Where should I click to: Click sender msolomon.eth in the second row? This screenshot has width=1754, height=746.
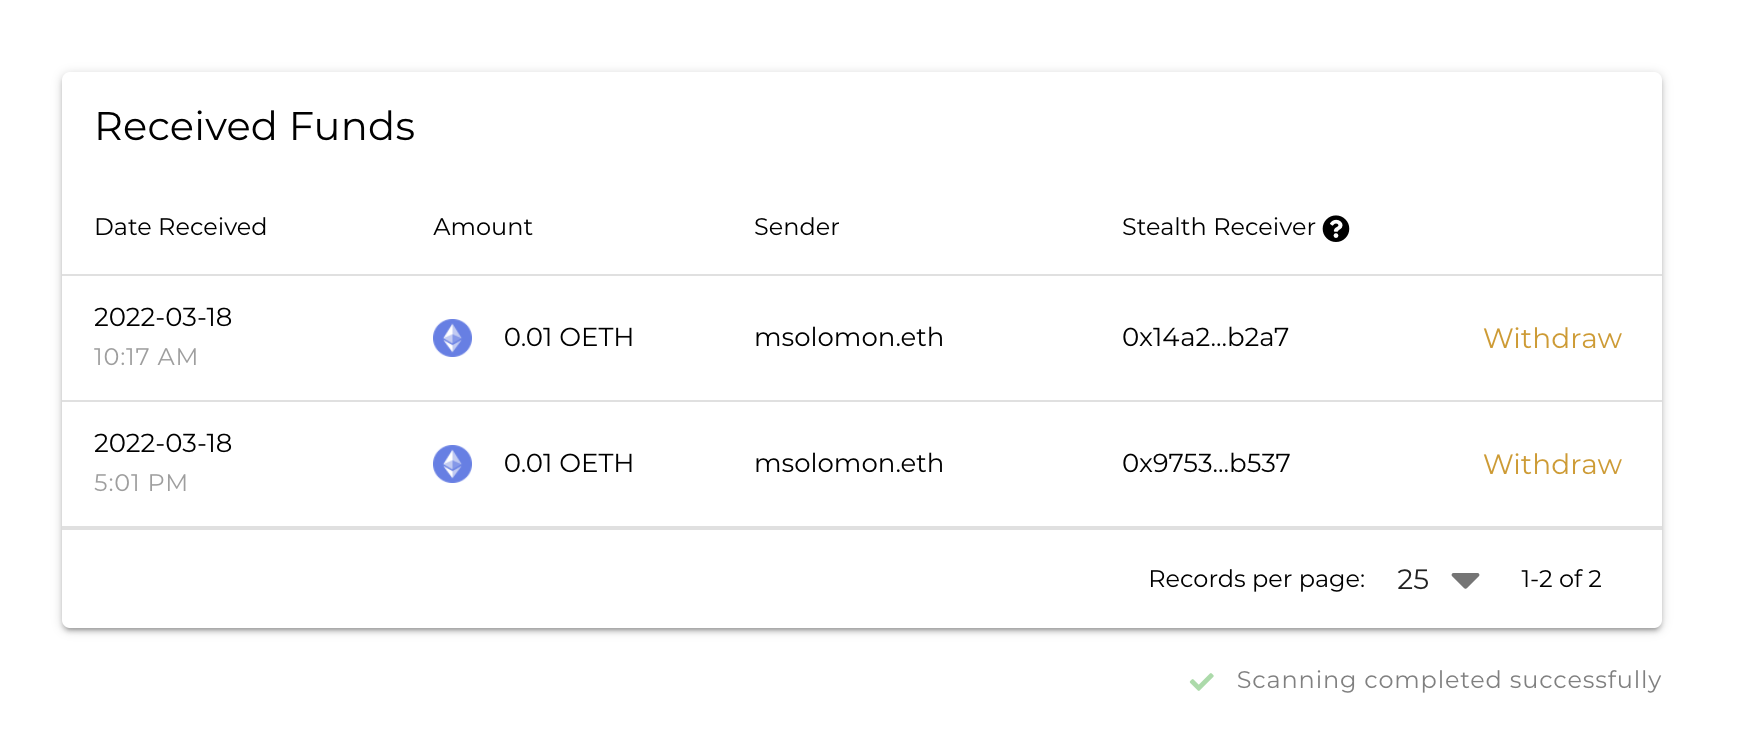[848, 463]
